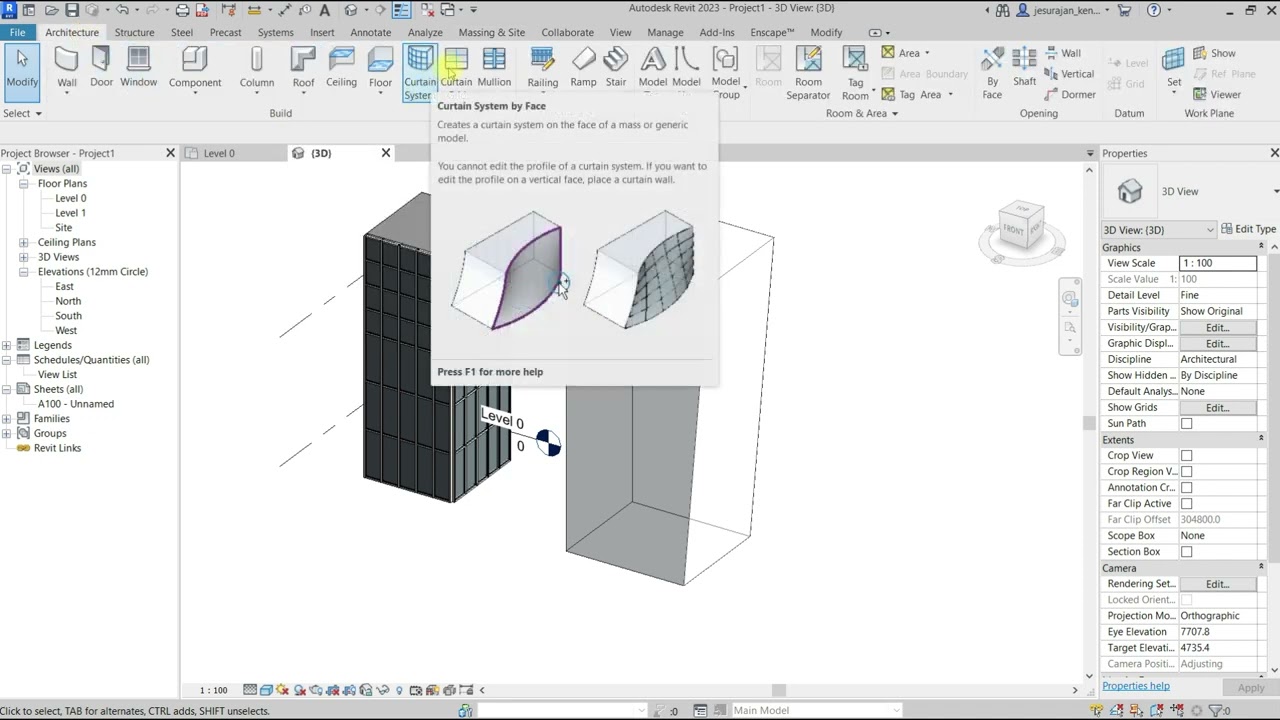Open the File menu
This screenshot has width=1280, height=720.
click(17, 32)
